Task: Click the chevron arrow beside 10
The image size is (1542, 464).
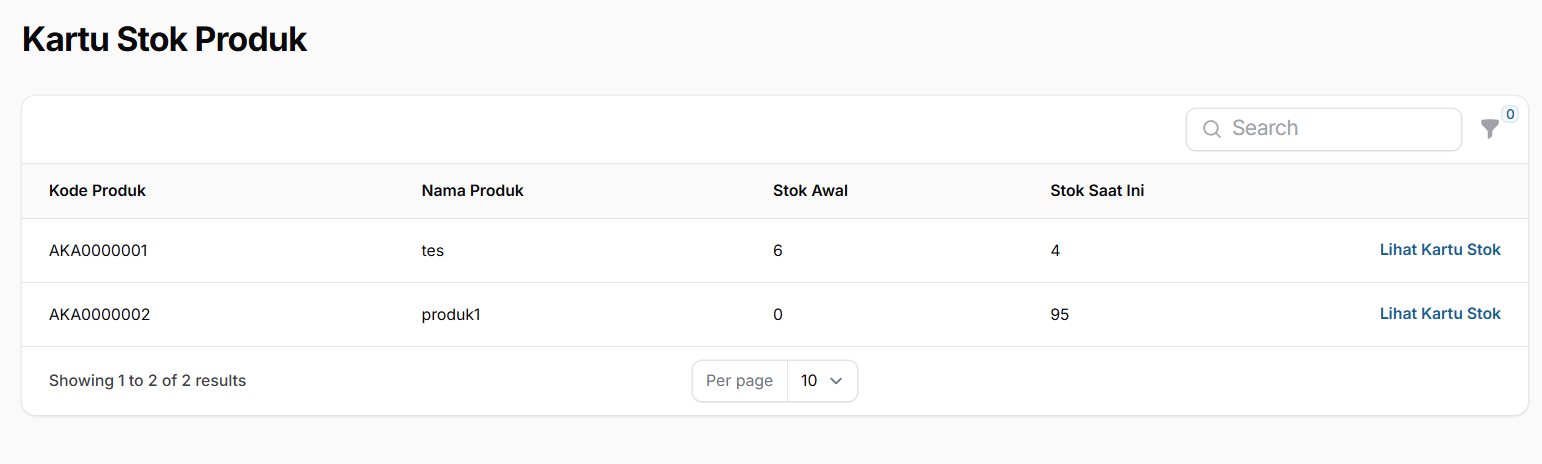Action: click(x=837, y=381)
